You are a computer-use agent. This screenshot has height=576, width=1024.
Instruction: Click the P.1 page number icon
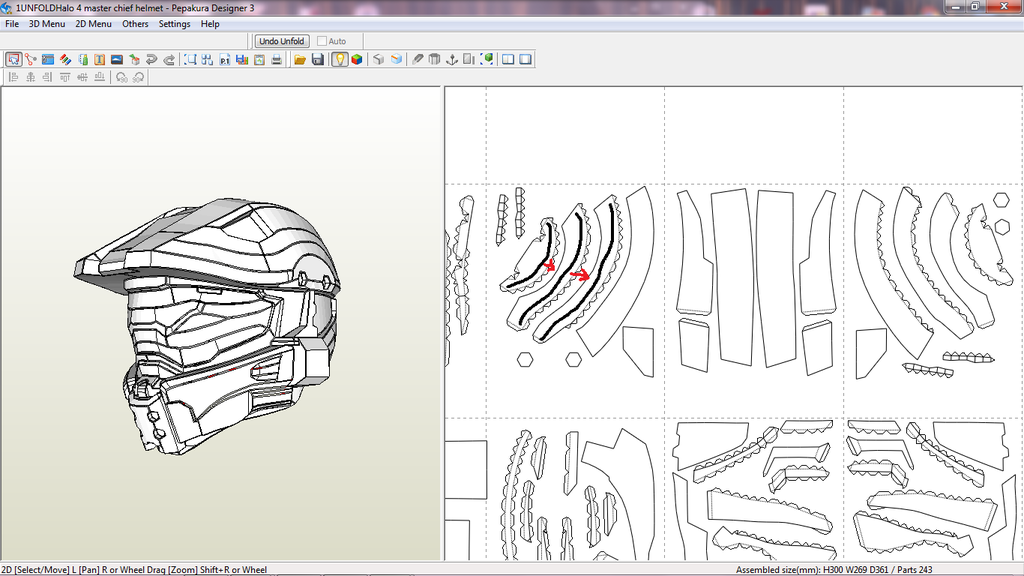click(x=225, y=59)
